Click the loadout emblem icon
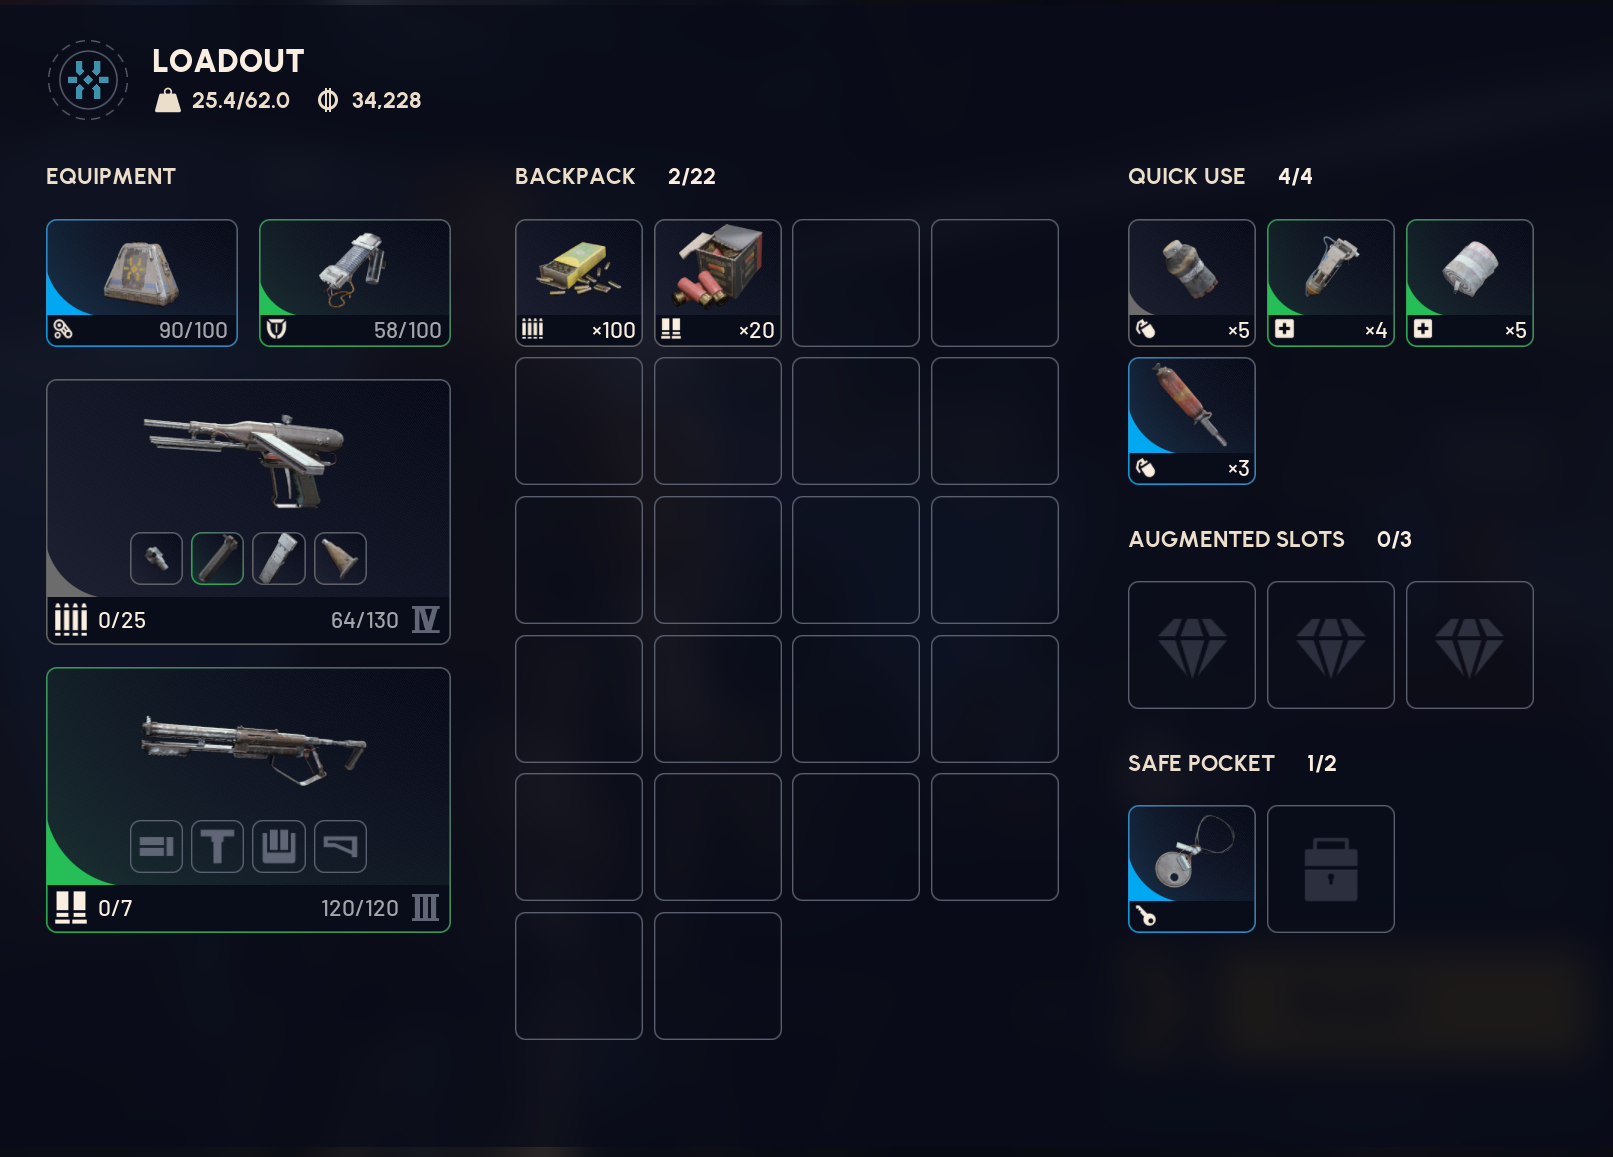Image resolution: width=1613 pixels, height=1157 pixels. coord(88,80)
